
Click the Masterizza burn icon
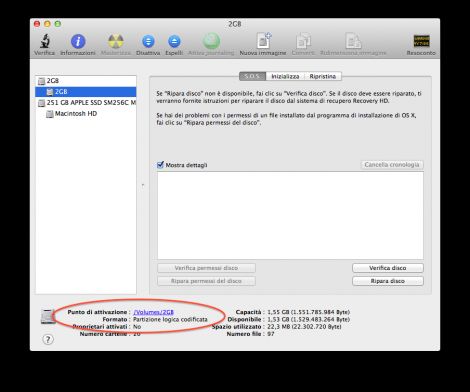pos(116,41)
